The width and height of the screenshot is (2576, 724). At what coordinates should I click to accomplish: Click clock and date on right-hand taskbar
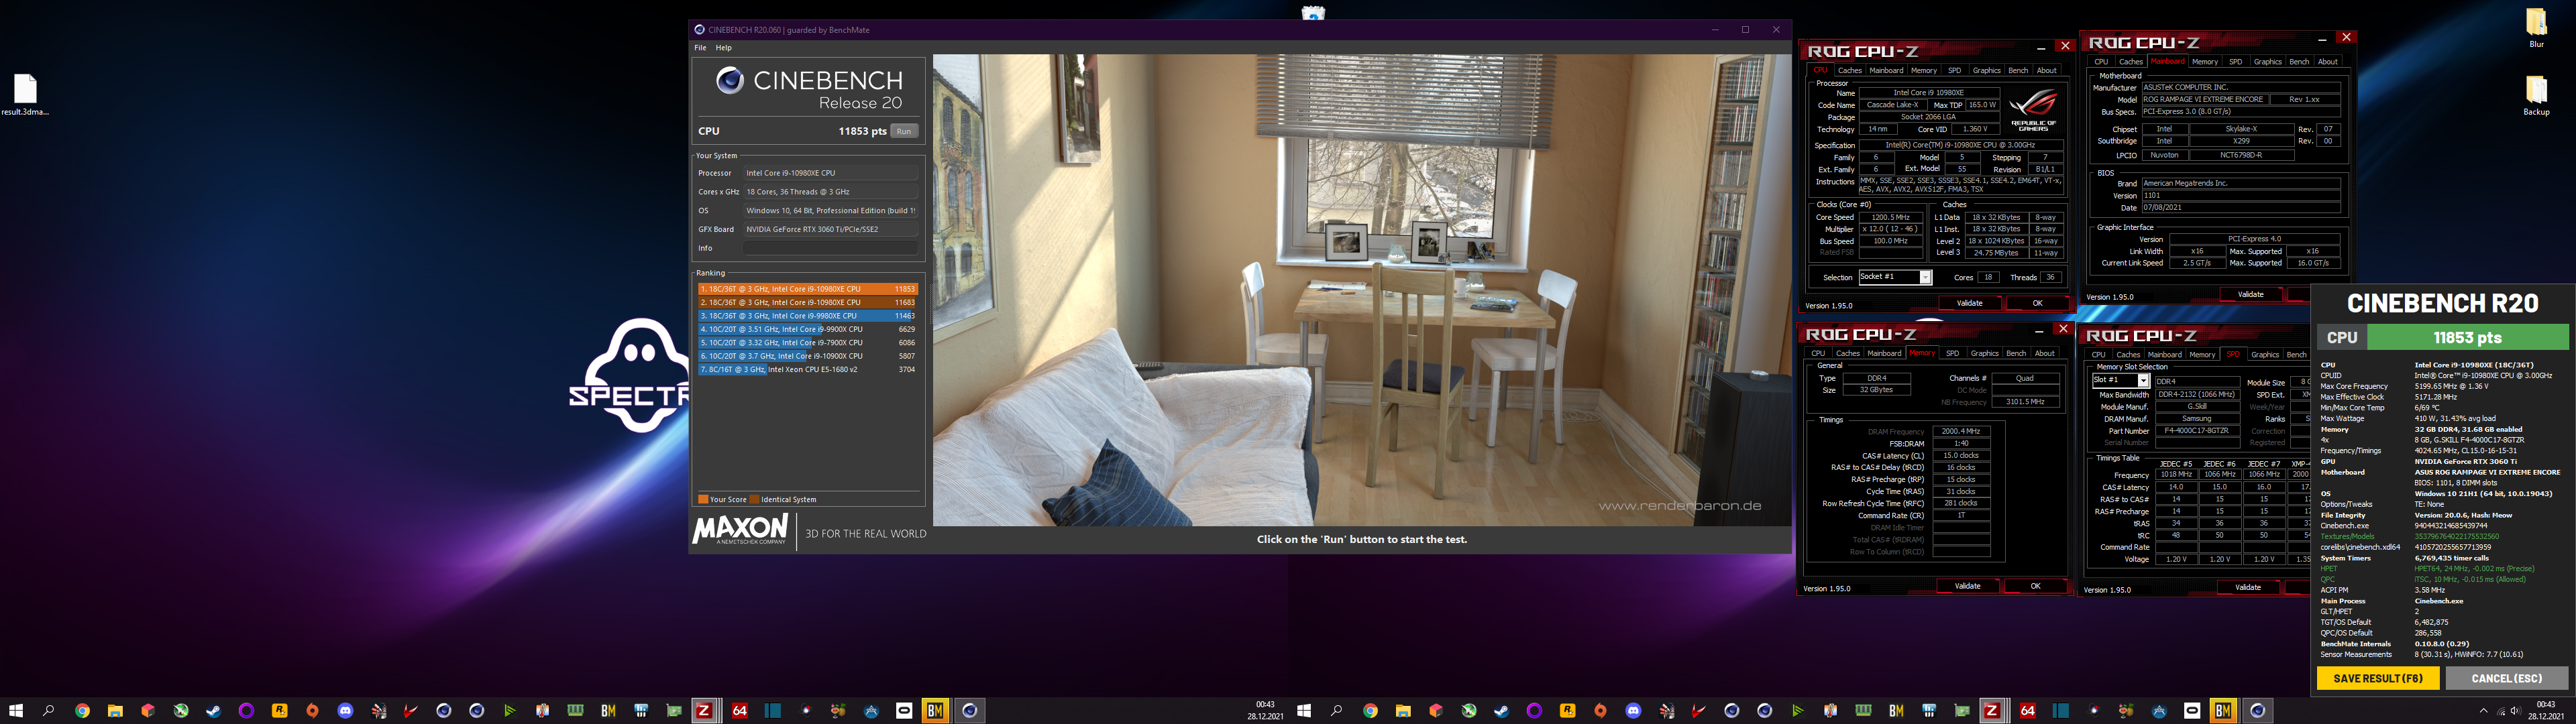tap(2545, 711)
